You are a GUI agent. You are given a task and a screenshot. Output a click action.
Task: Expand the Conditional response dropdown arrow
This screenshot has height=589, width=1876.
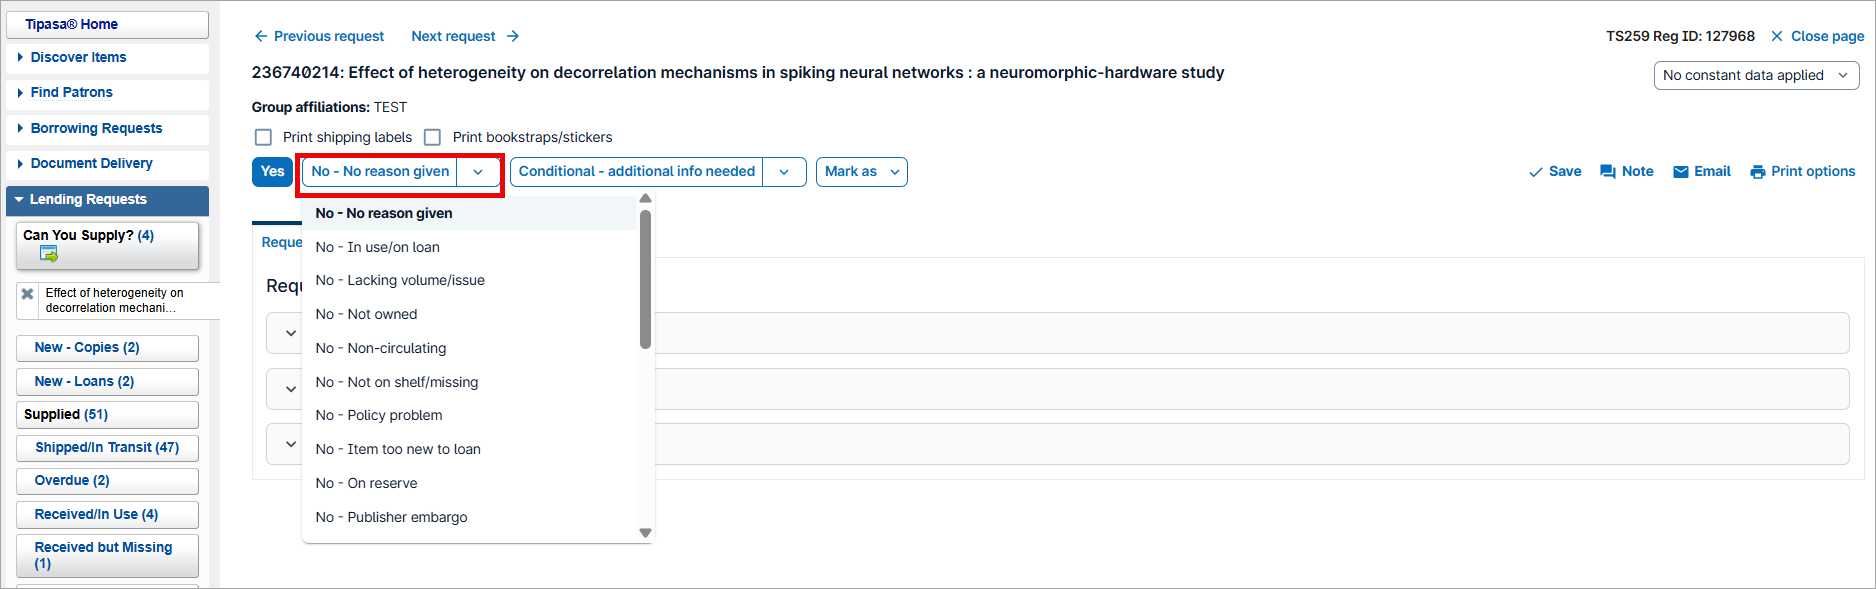(x=785, y=172)
